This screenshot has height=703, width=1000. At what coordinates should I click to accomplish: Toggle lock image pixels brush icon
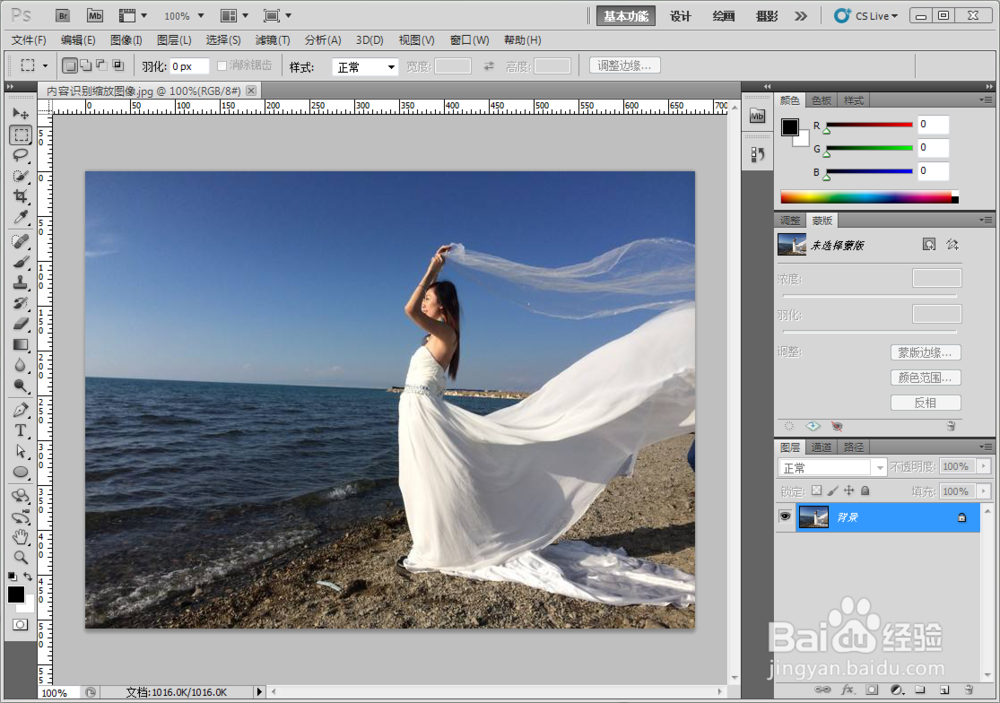[833, 491]
